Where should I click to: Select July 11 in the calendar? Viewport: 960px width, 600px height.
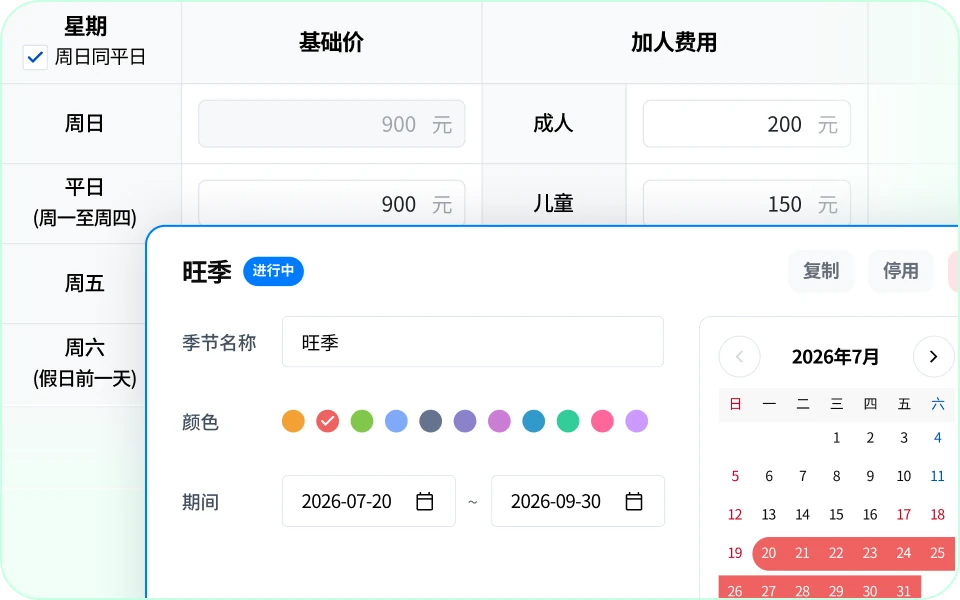click(x=937, y=476)
